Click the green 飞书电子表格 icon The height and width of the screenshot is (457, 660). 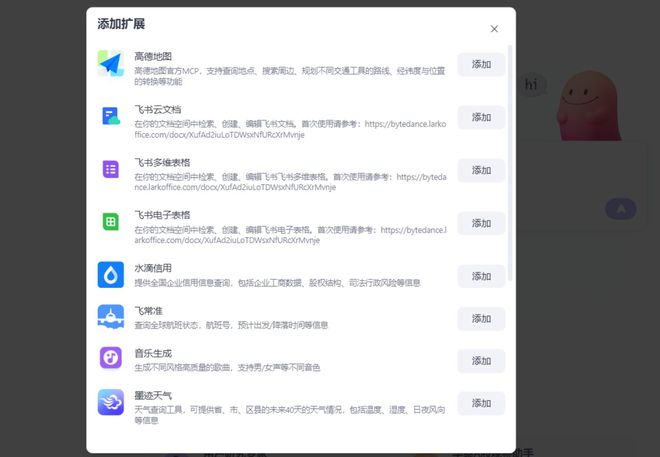111,222
